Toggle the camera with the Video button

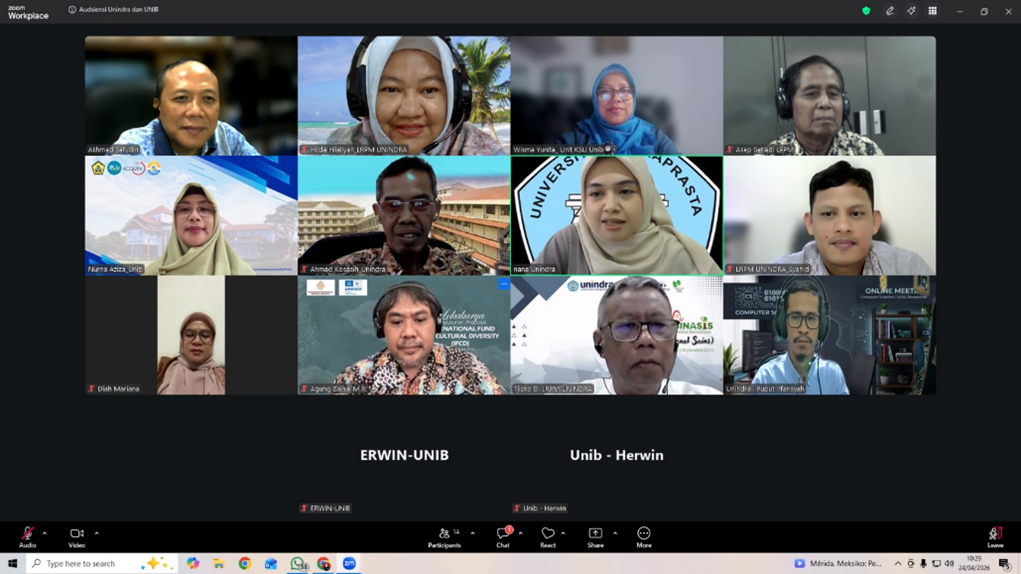coord(76,535)
